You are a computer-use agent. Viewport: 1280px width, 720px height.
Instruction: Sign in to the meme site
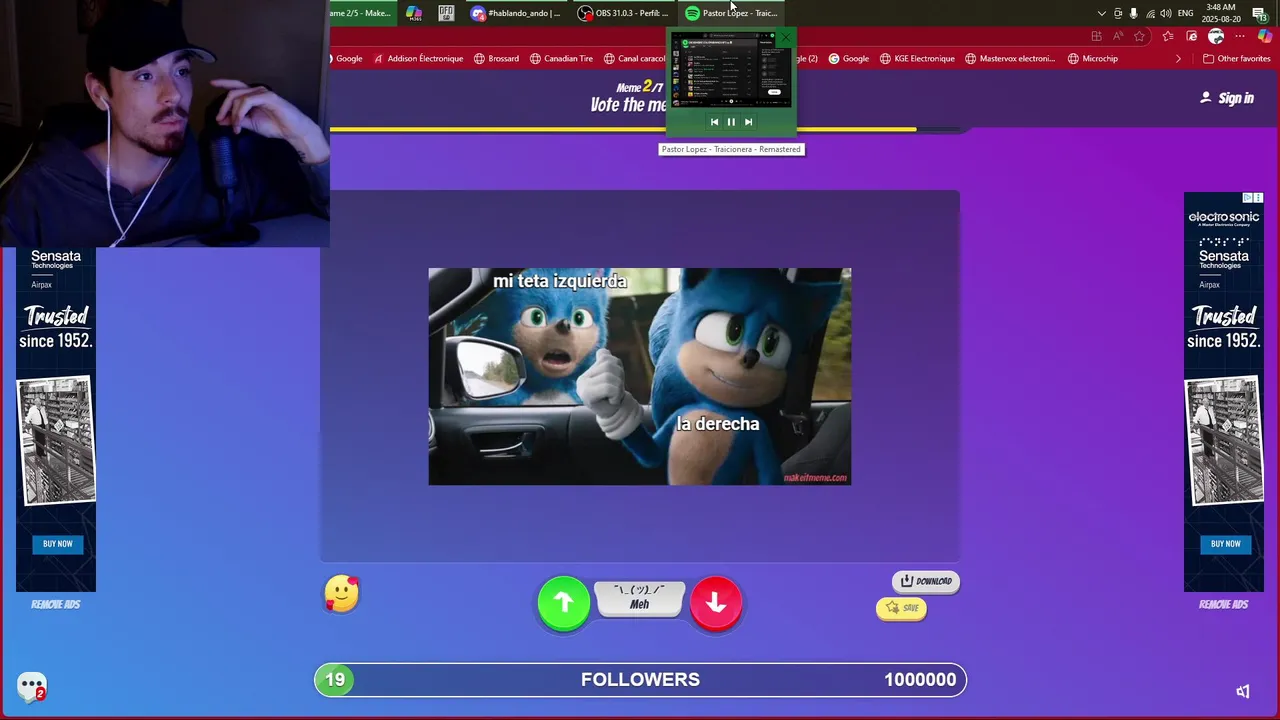(1227, 98)
